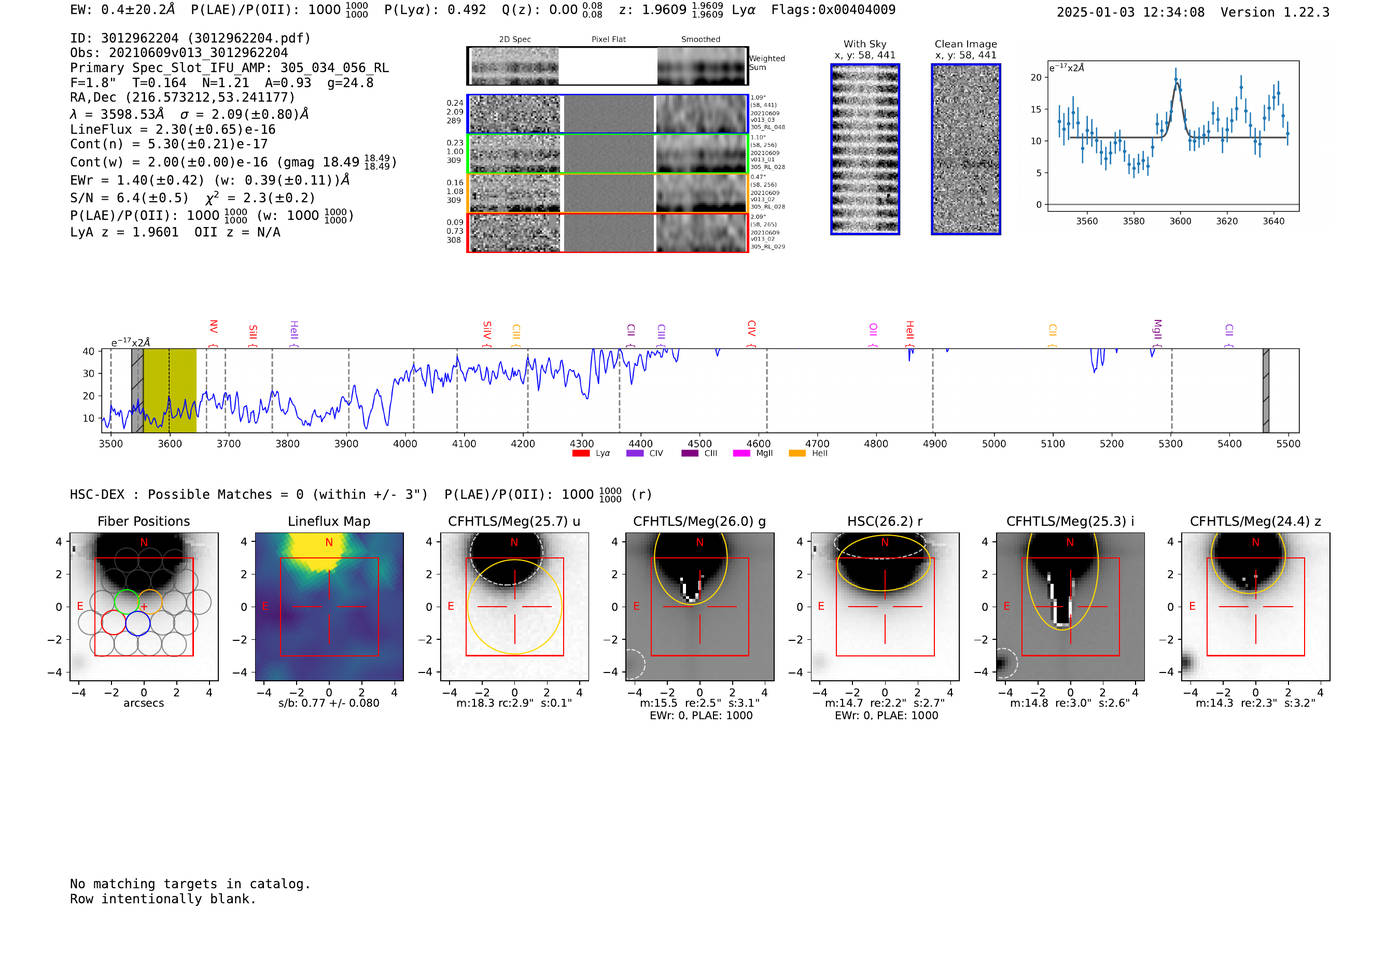Click the orange HeII legend swatch
The width and height of the screenshot is (1400, 953).
pyautogui.click(x=797, y=454)
